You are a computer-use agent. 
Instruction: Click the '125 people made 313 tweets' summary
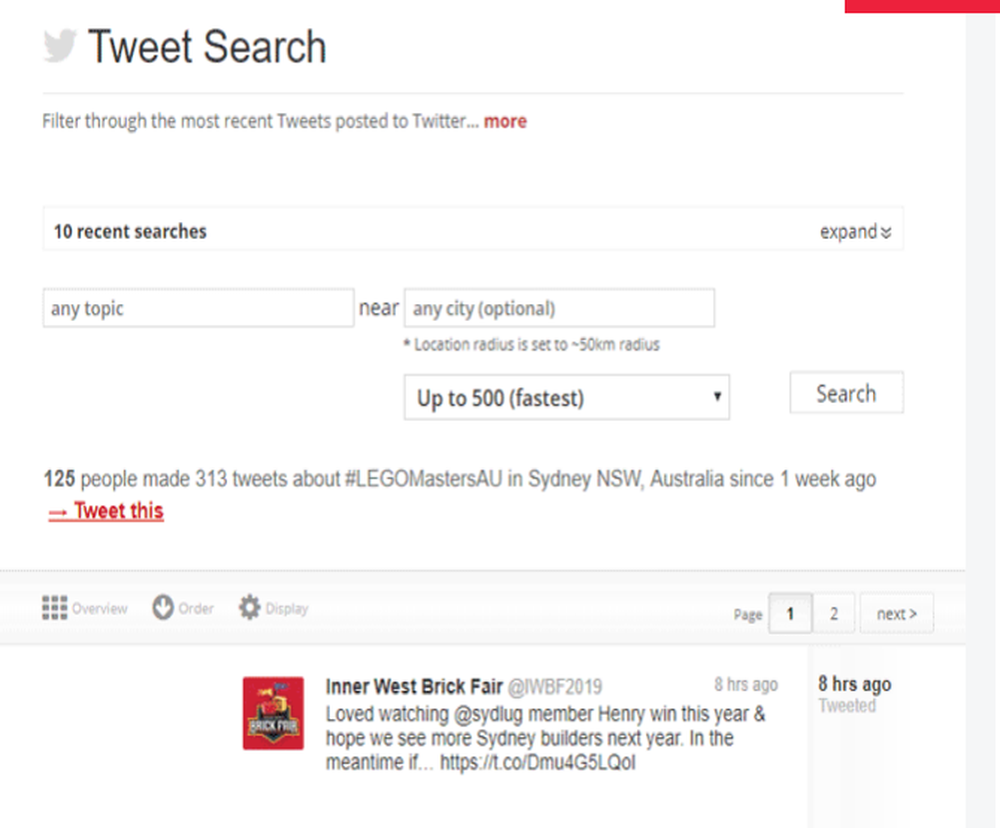[460, 478]
